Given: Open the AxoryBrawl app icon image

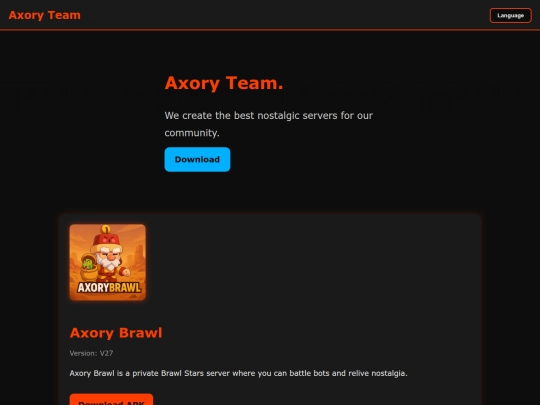Looking at the screenshot, I should click(107, 262).
